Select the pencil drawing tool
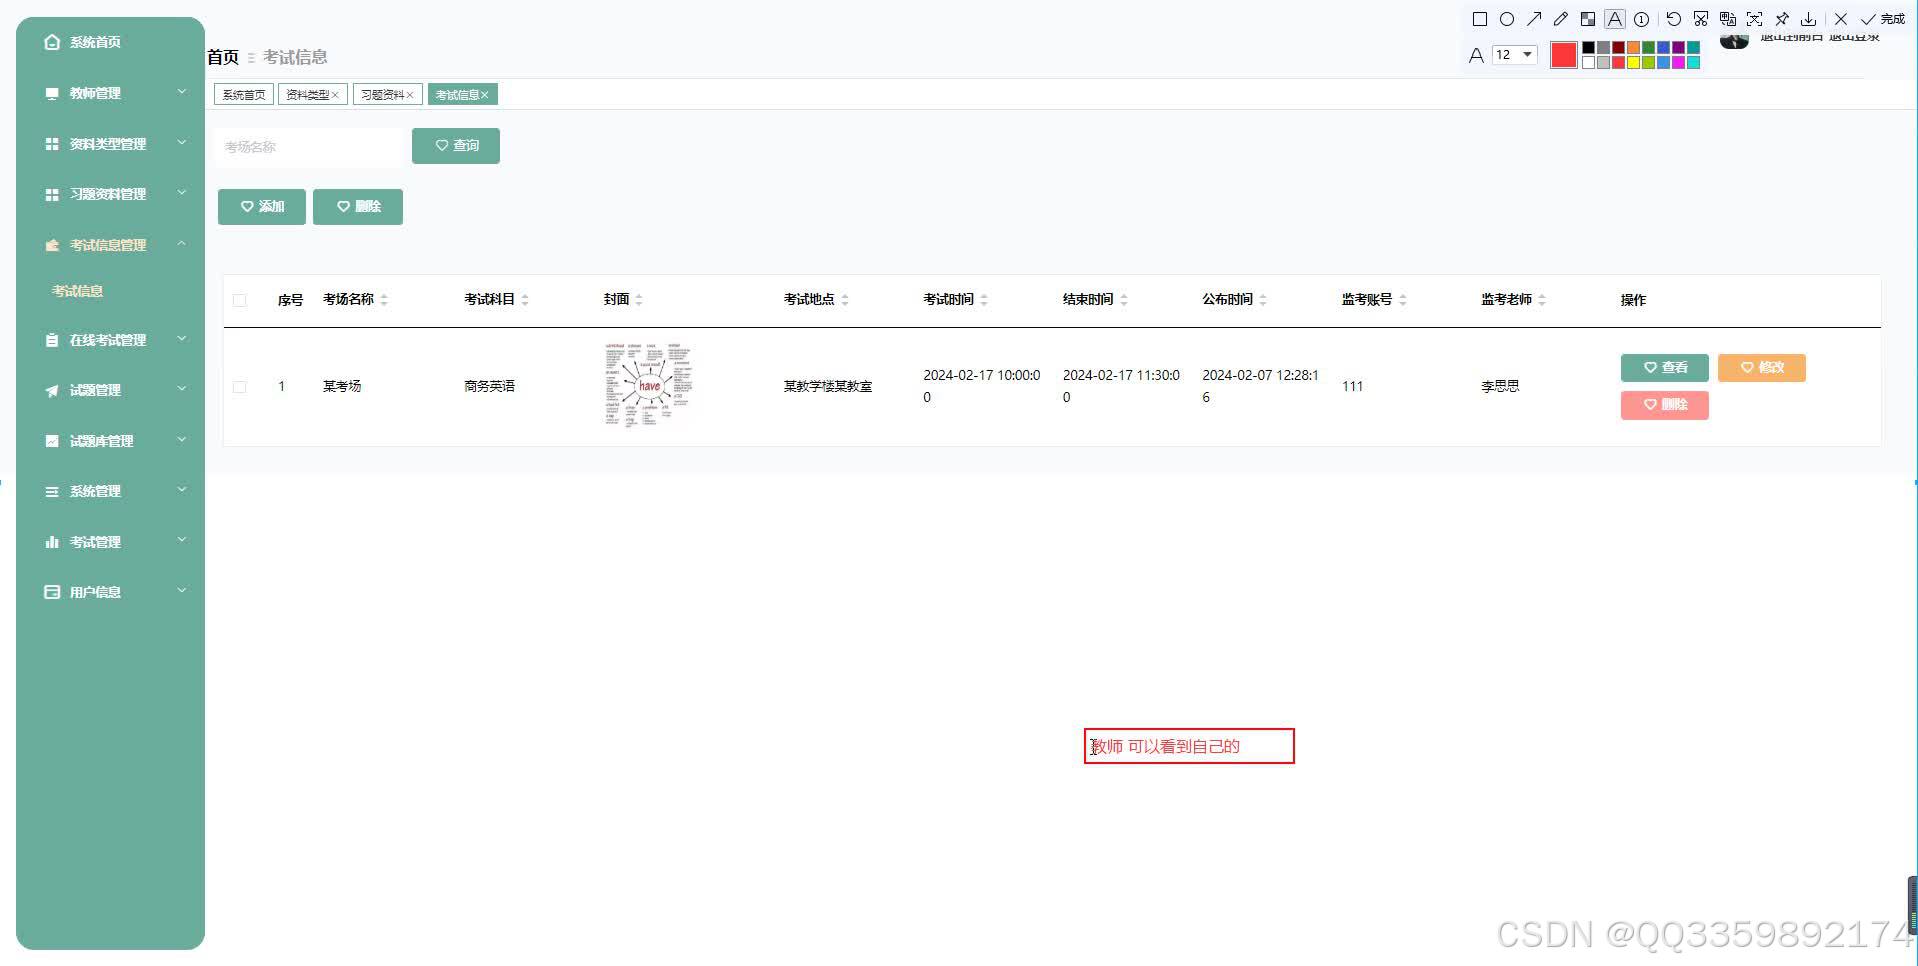Screen dimensions: 1918x966 (1560, 19)
